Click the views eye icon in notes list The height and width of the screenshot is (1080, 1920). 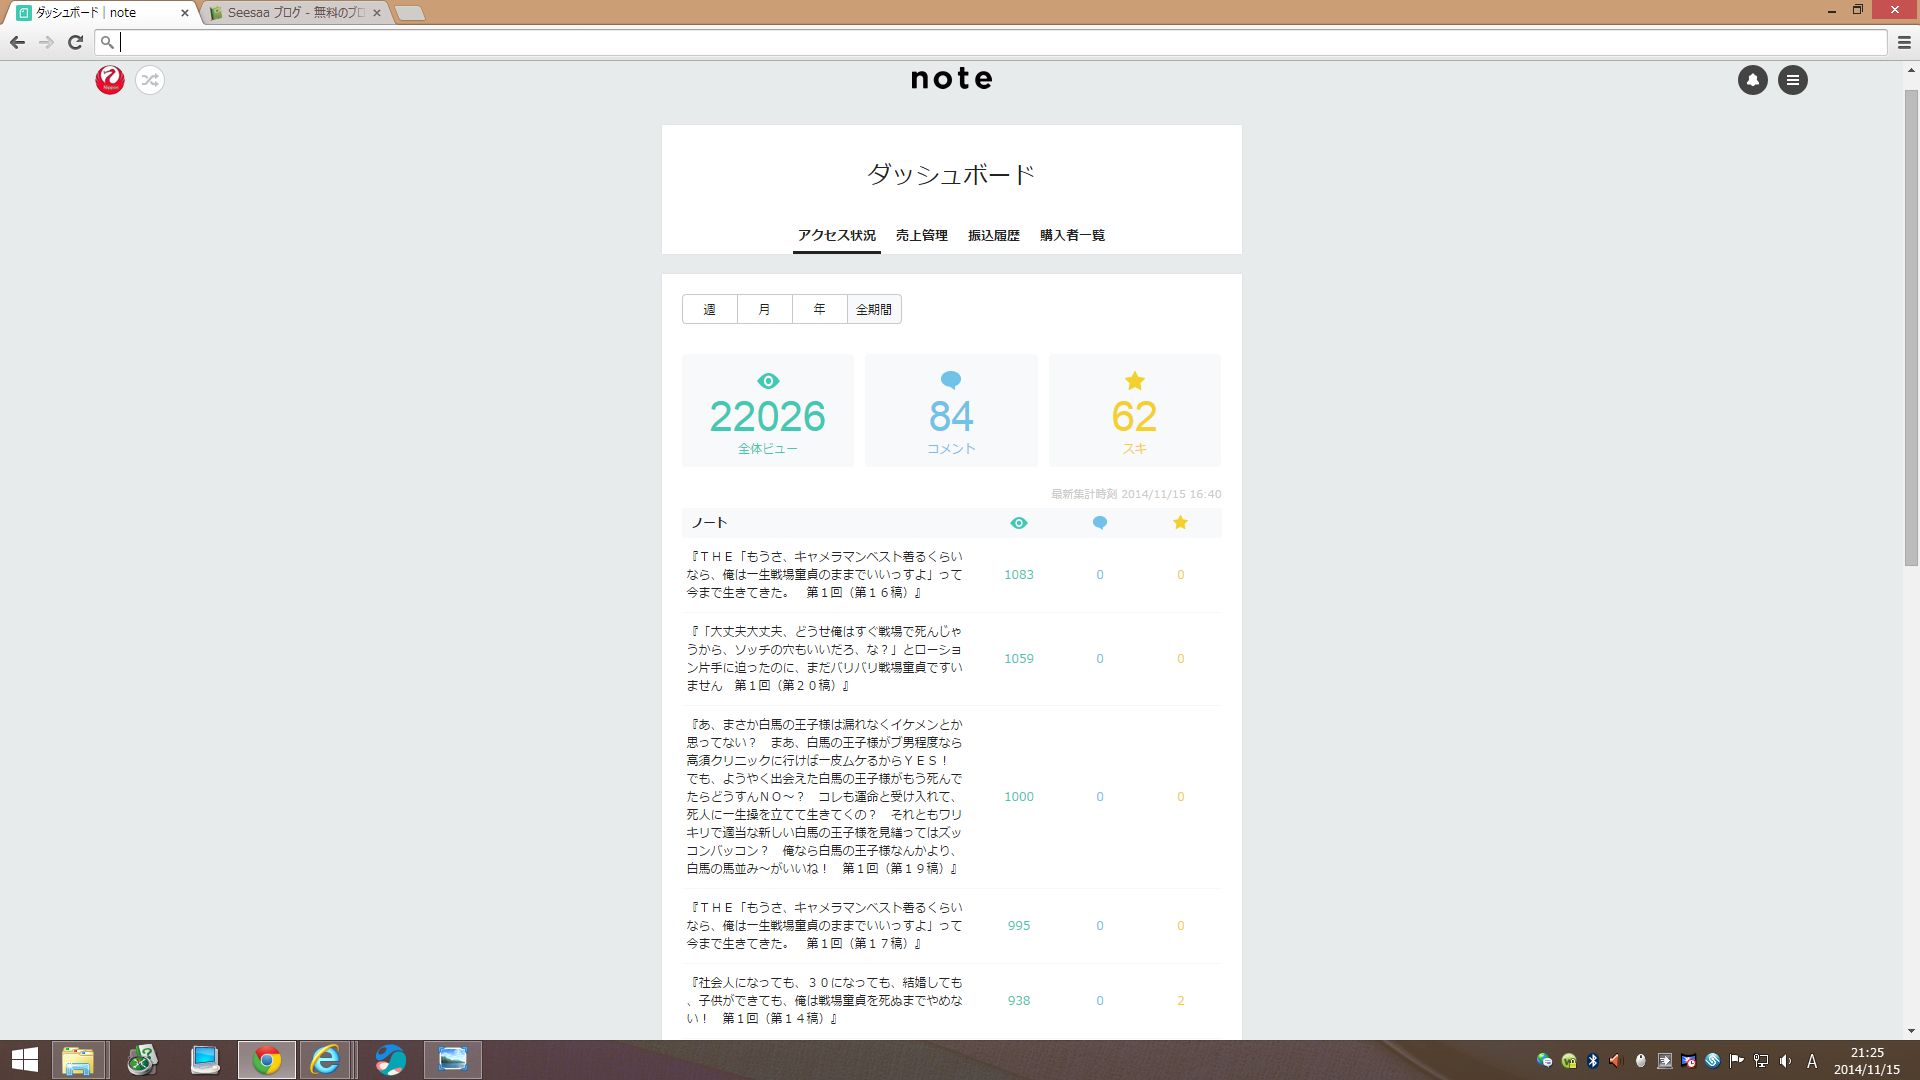coord(1019,522)
